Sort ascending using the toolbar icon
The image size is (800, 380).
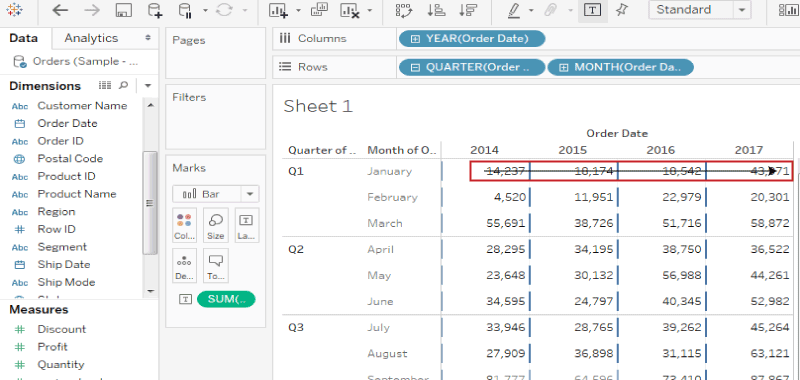(436, 11)
